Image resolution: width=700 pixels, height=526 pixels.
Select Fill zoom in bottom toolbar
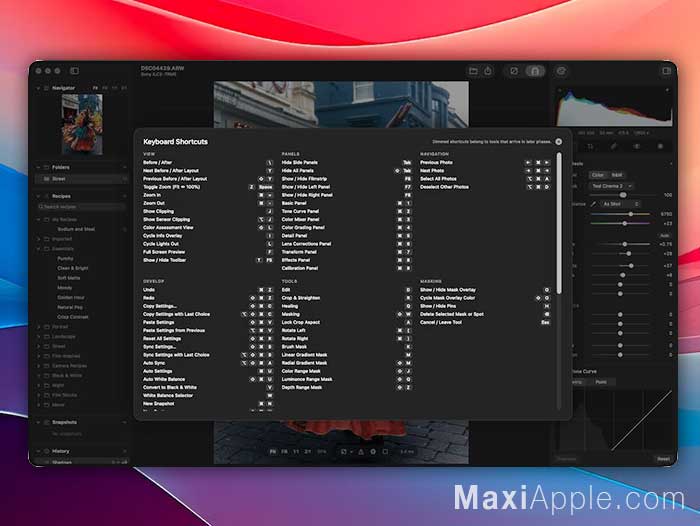click(284, 452)
